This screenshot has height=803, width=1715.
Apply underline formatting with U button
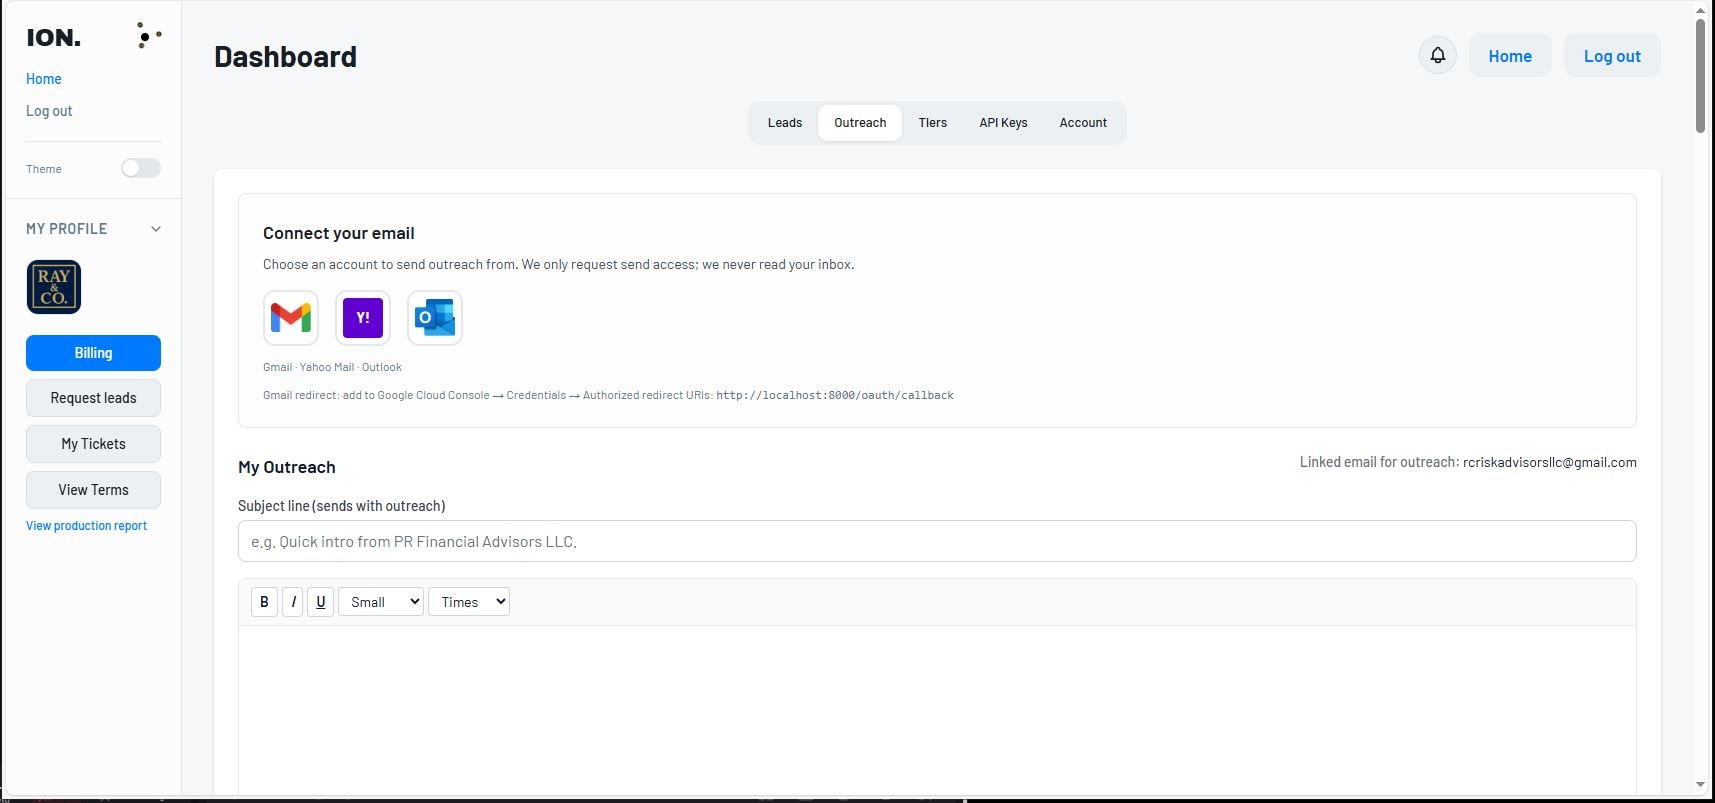point(320,602)
